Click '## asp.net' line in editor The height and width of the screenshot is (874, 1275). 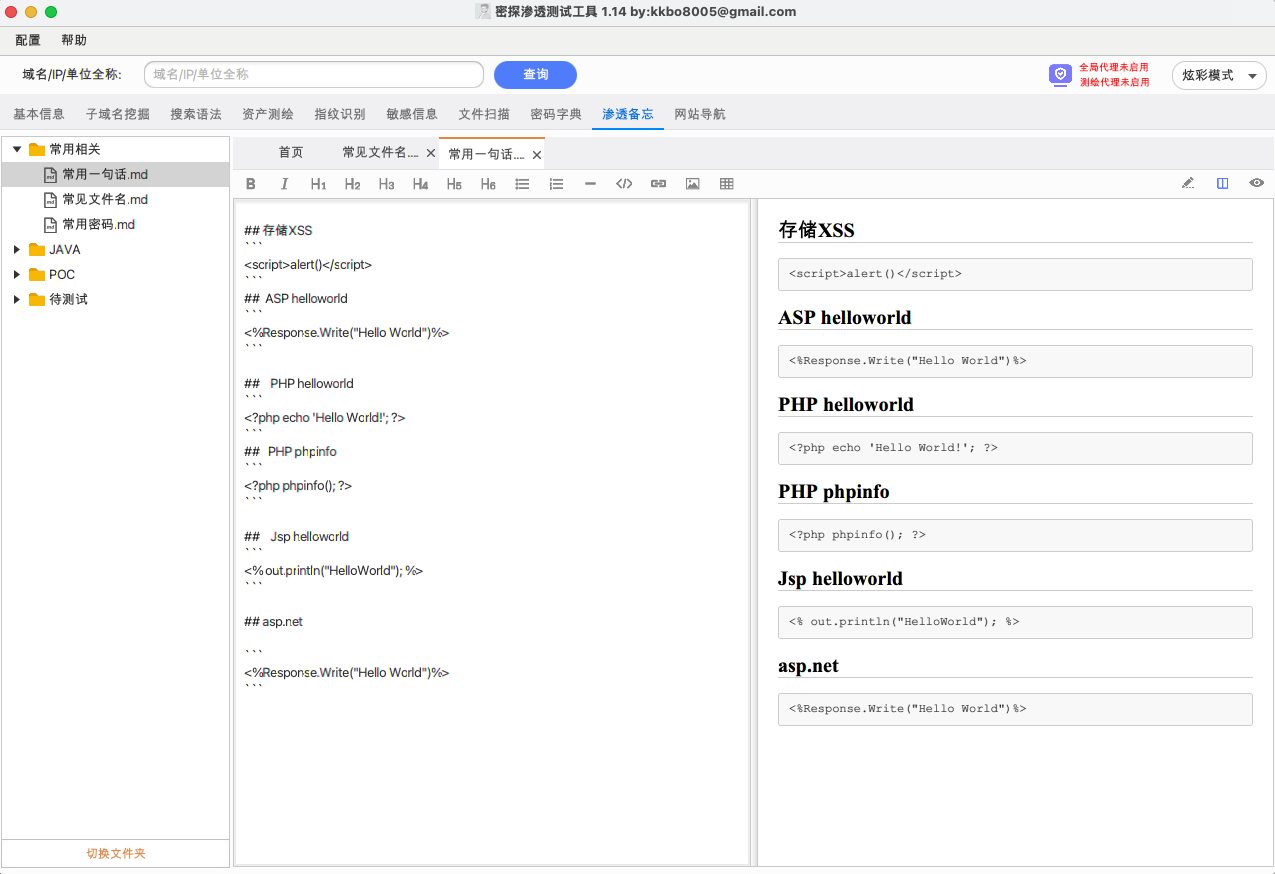tap(273, 622)
